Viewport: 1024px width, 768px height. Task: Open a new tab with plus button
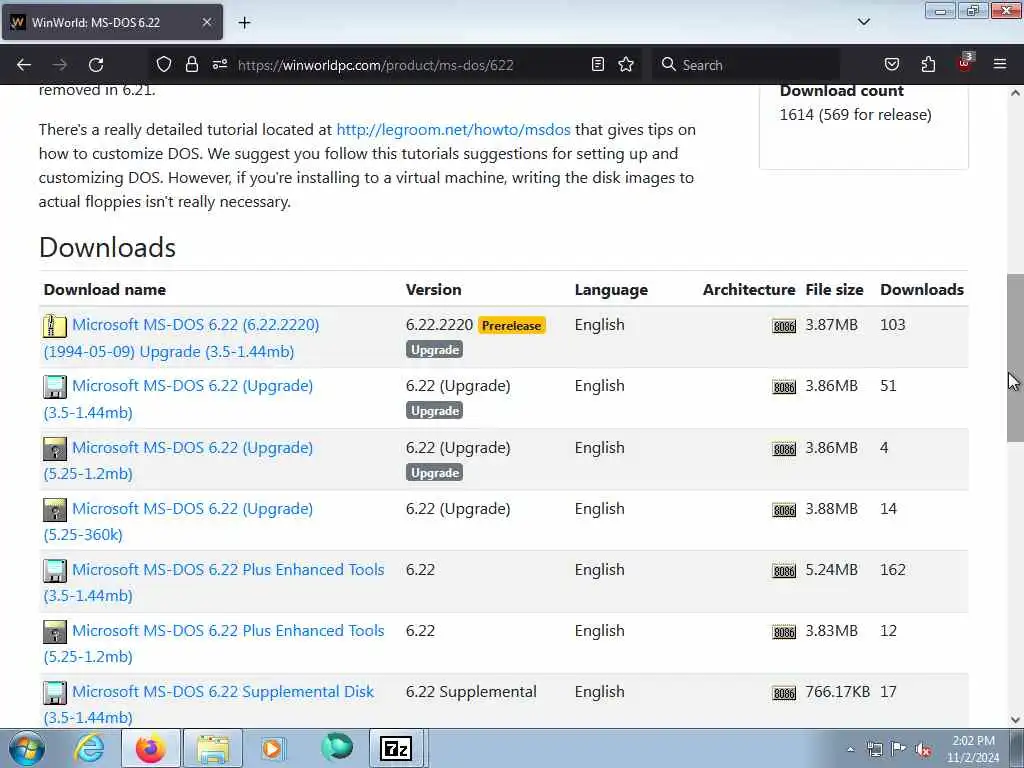point(244,23)
